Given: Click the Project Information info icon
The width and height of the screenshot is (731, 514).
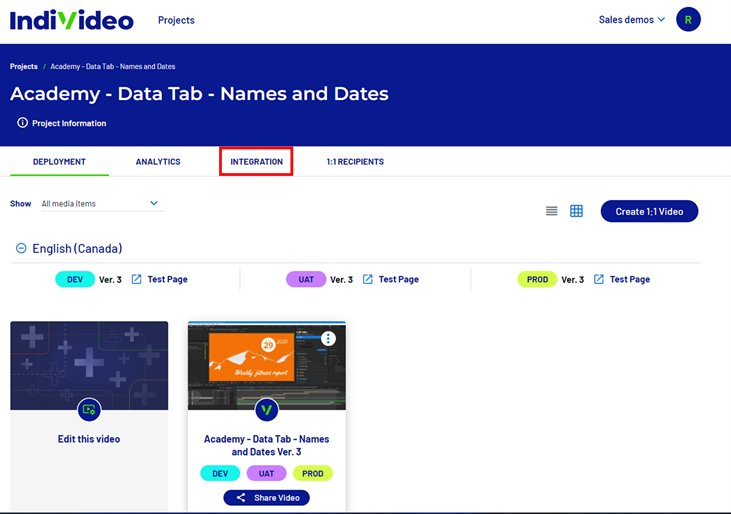Looking at the screenshot, I should pyautogui.click(x=22, y=123).
